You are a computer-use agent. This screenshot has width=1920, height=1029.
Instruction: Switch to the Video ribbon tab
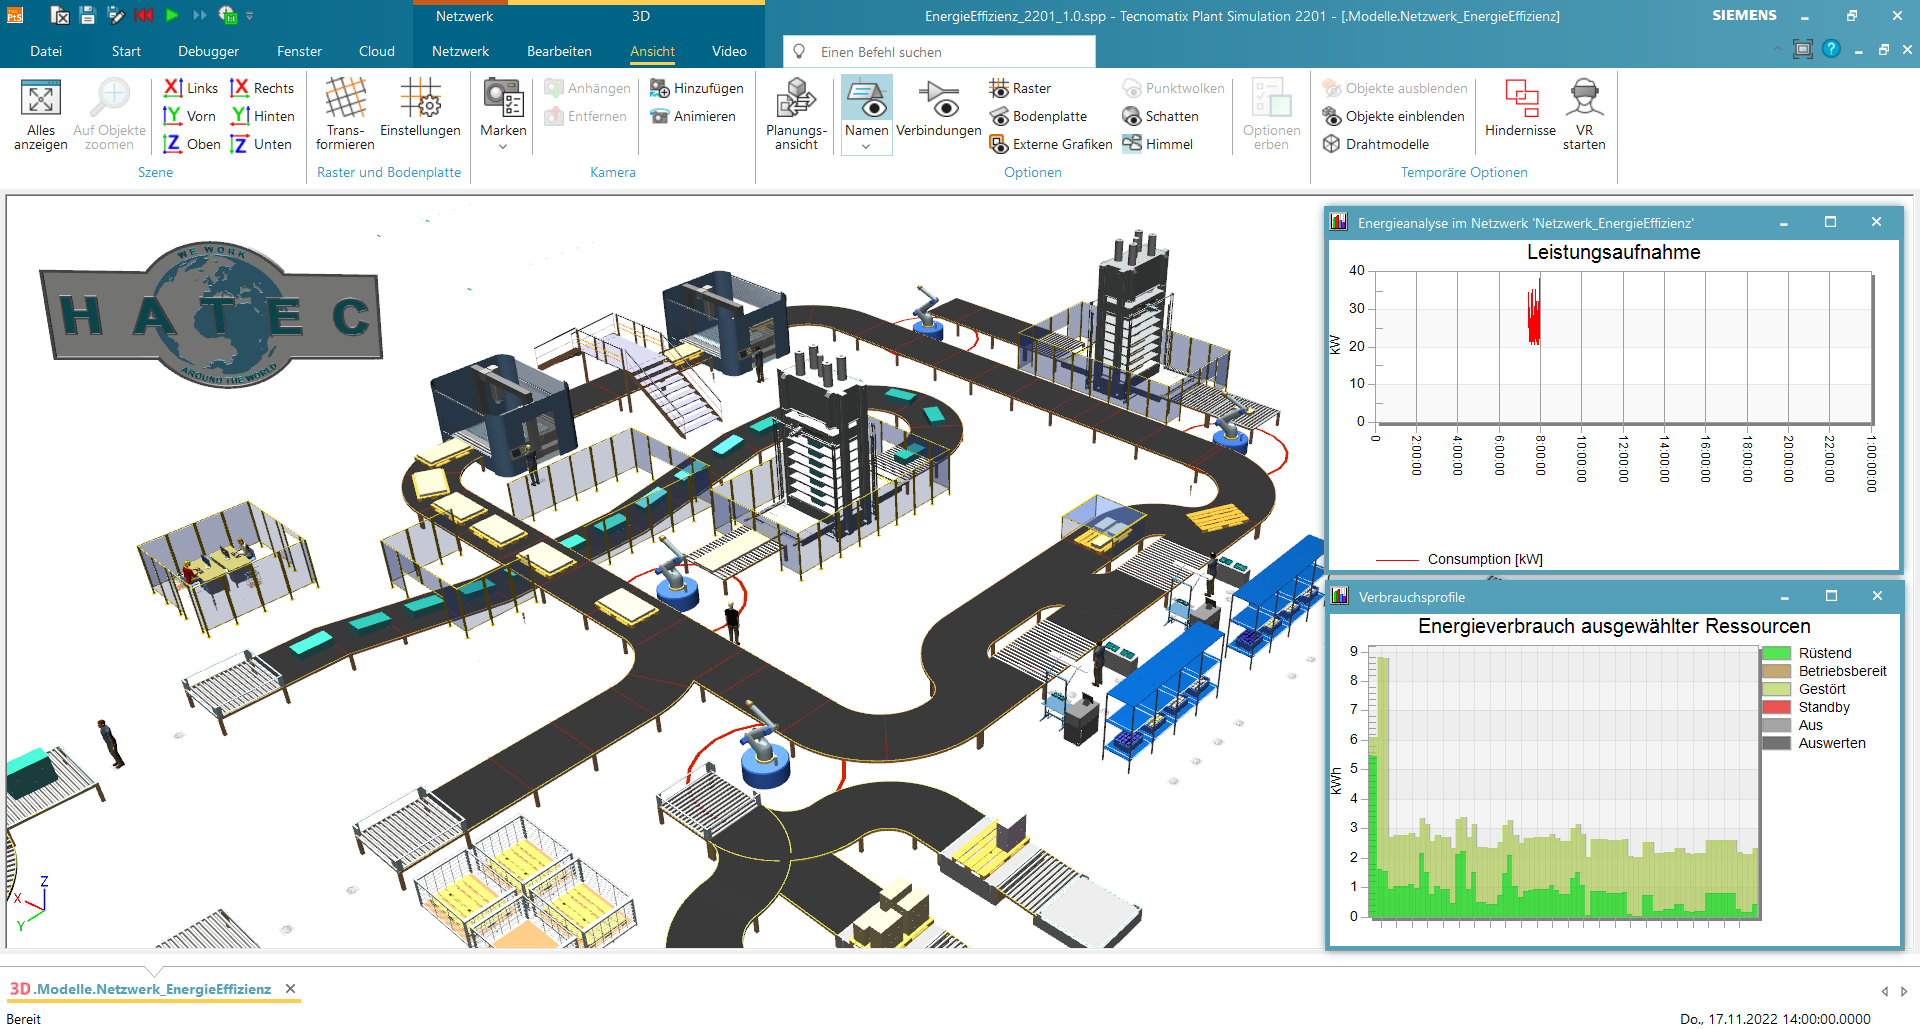(729, 51)
